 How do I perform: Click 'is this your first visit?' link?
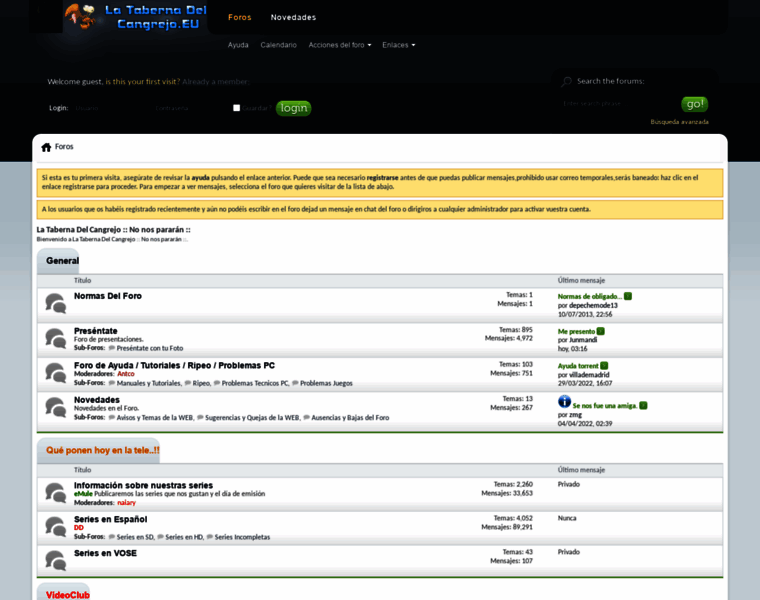pyautogui.click(x=143, y=82)
